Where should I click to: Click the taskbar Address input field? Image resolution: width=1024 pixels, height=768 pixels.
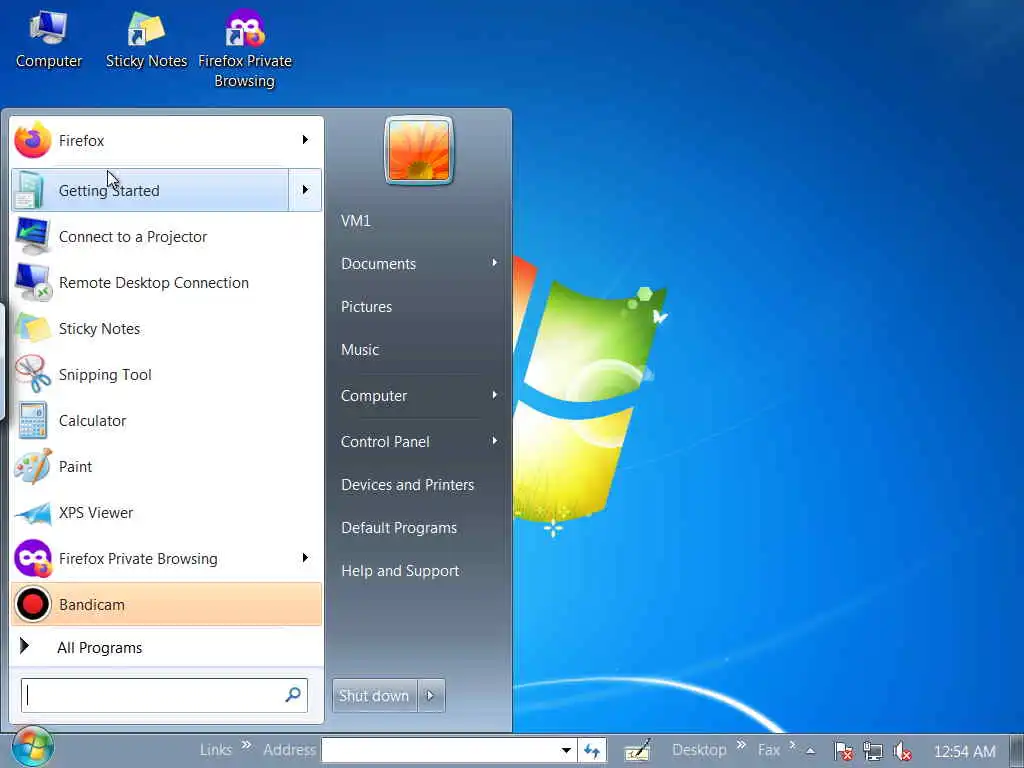point(440,750)
